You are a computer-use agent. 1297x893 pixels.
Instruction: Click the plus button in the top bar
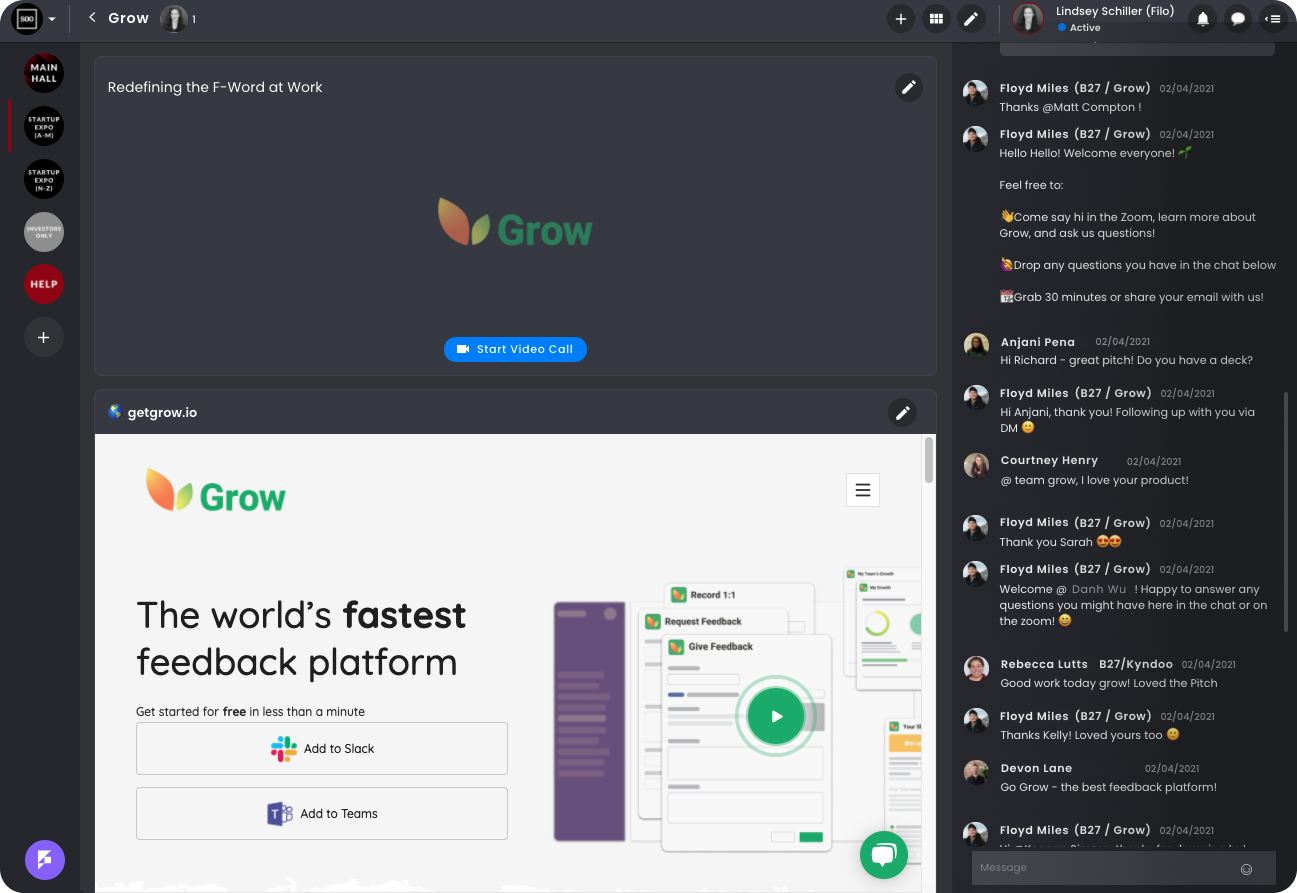pyautogui.click(x=901, y=18)
